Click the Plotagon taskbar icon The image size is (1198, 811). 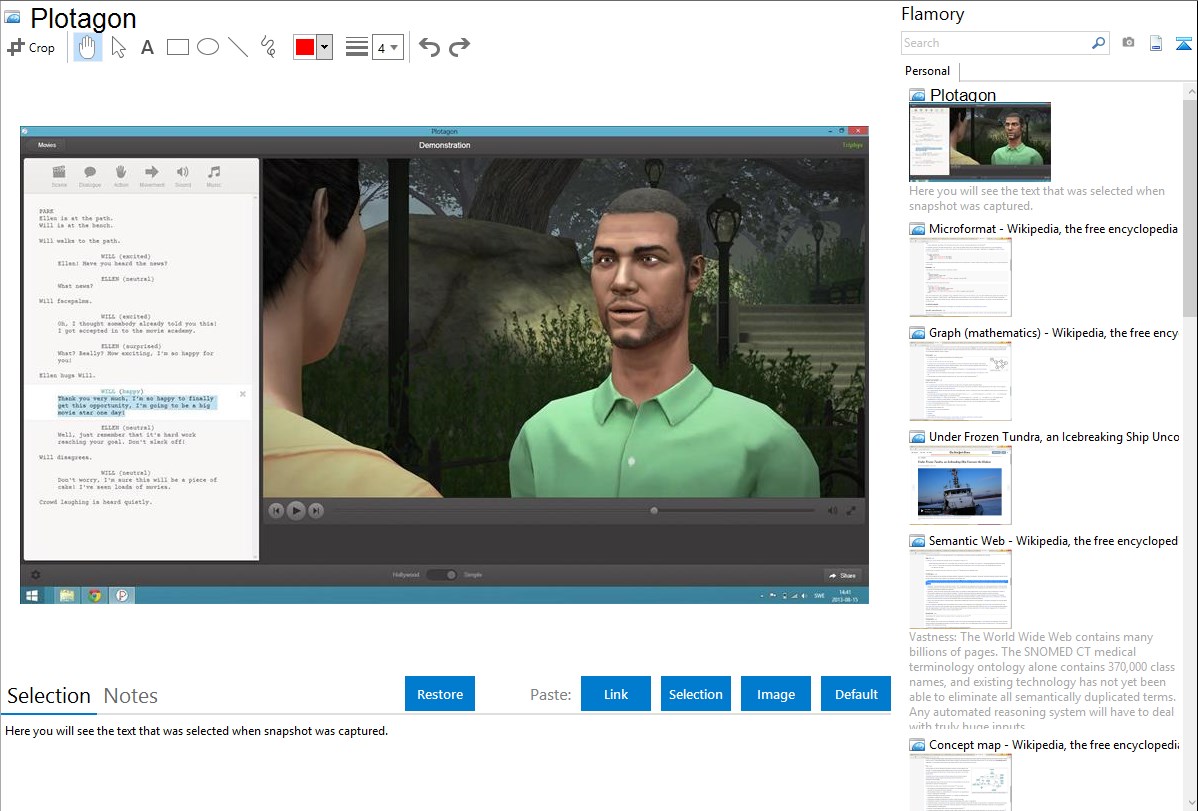pos(122,595)
